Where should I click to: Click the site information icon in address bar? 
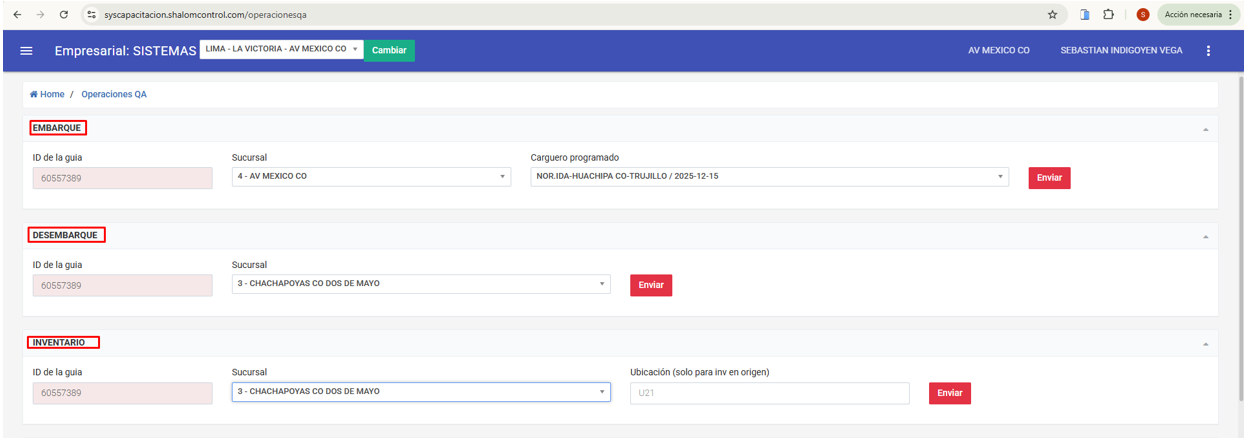tap(91, 15)
